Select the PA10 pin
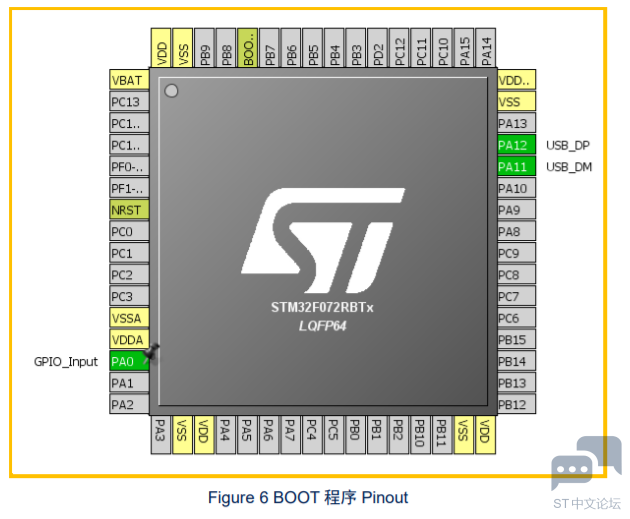The width and height of the screenshot is (630, 519). 516,188
